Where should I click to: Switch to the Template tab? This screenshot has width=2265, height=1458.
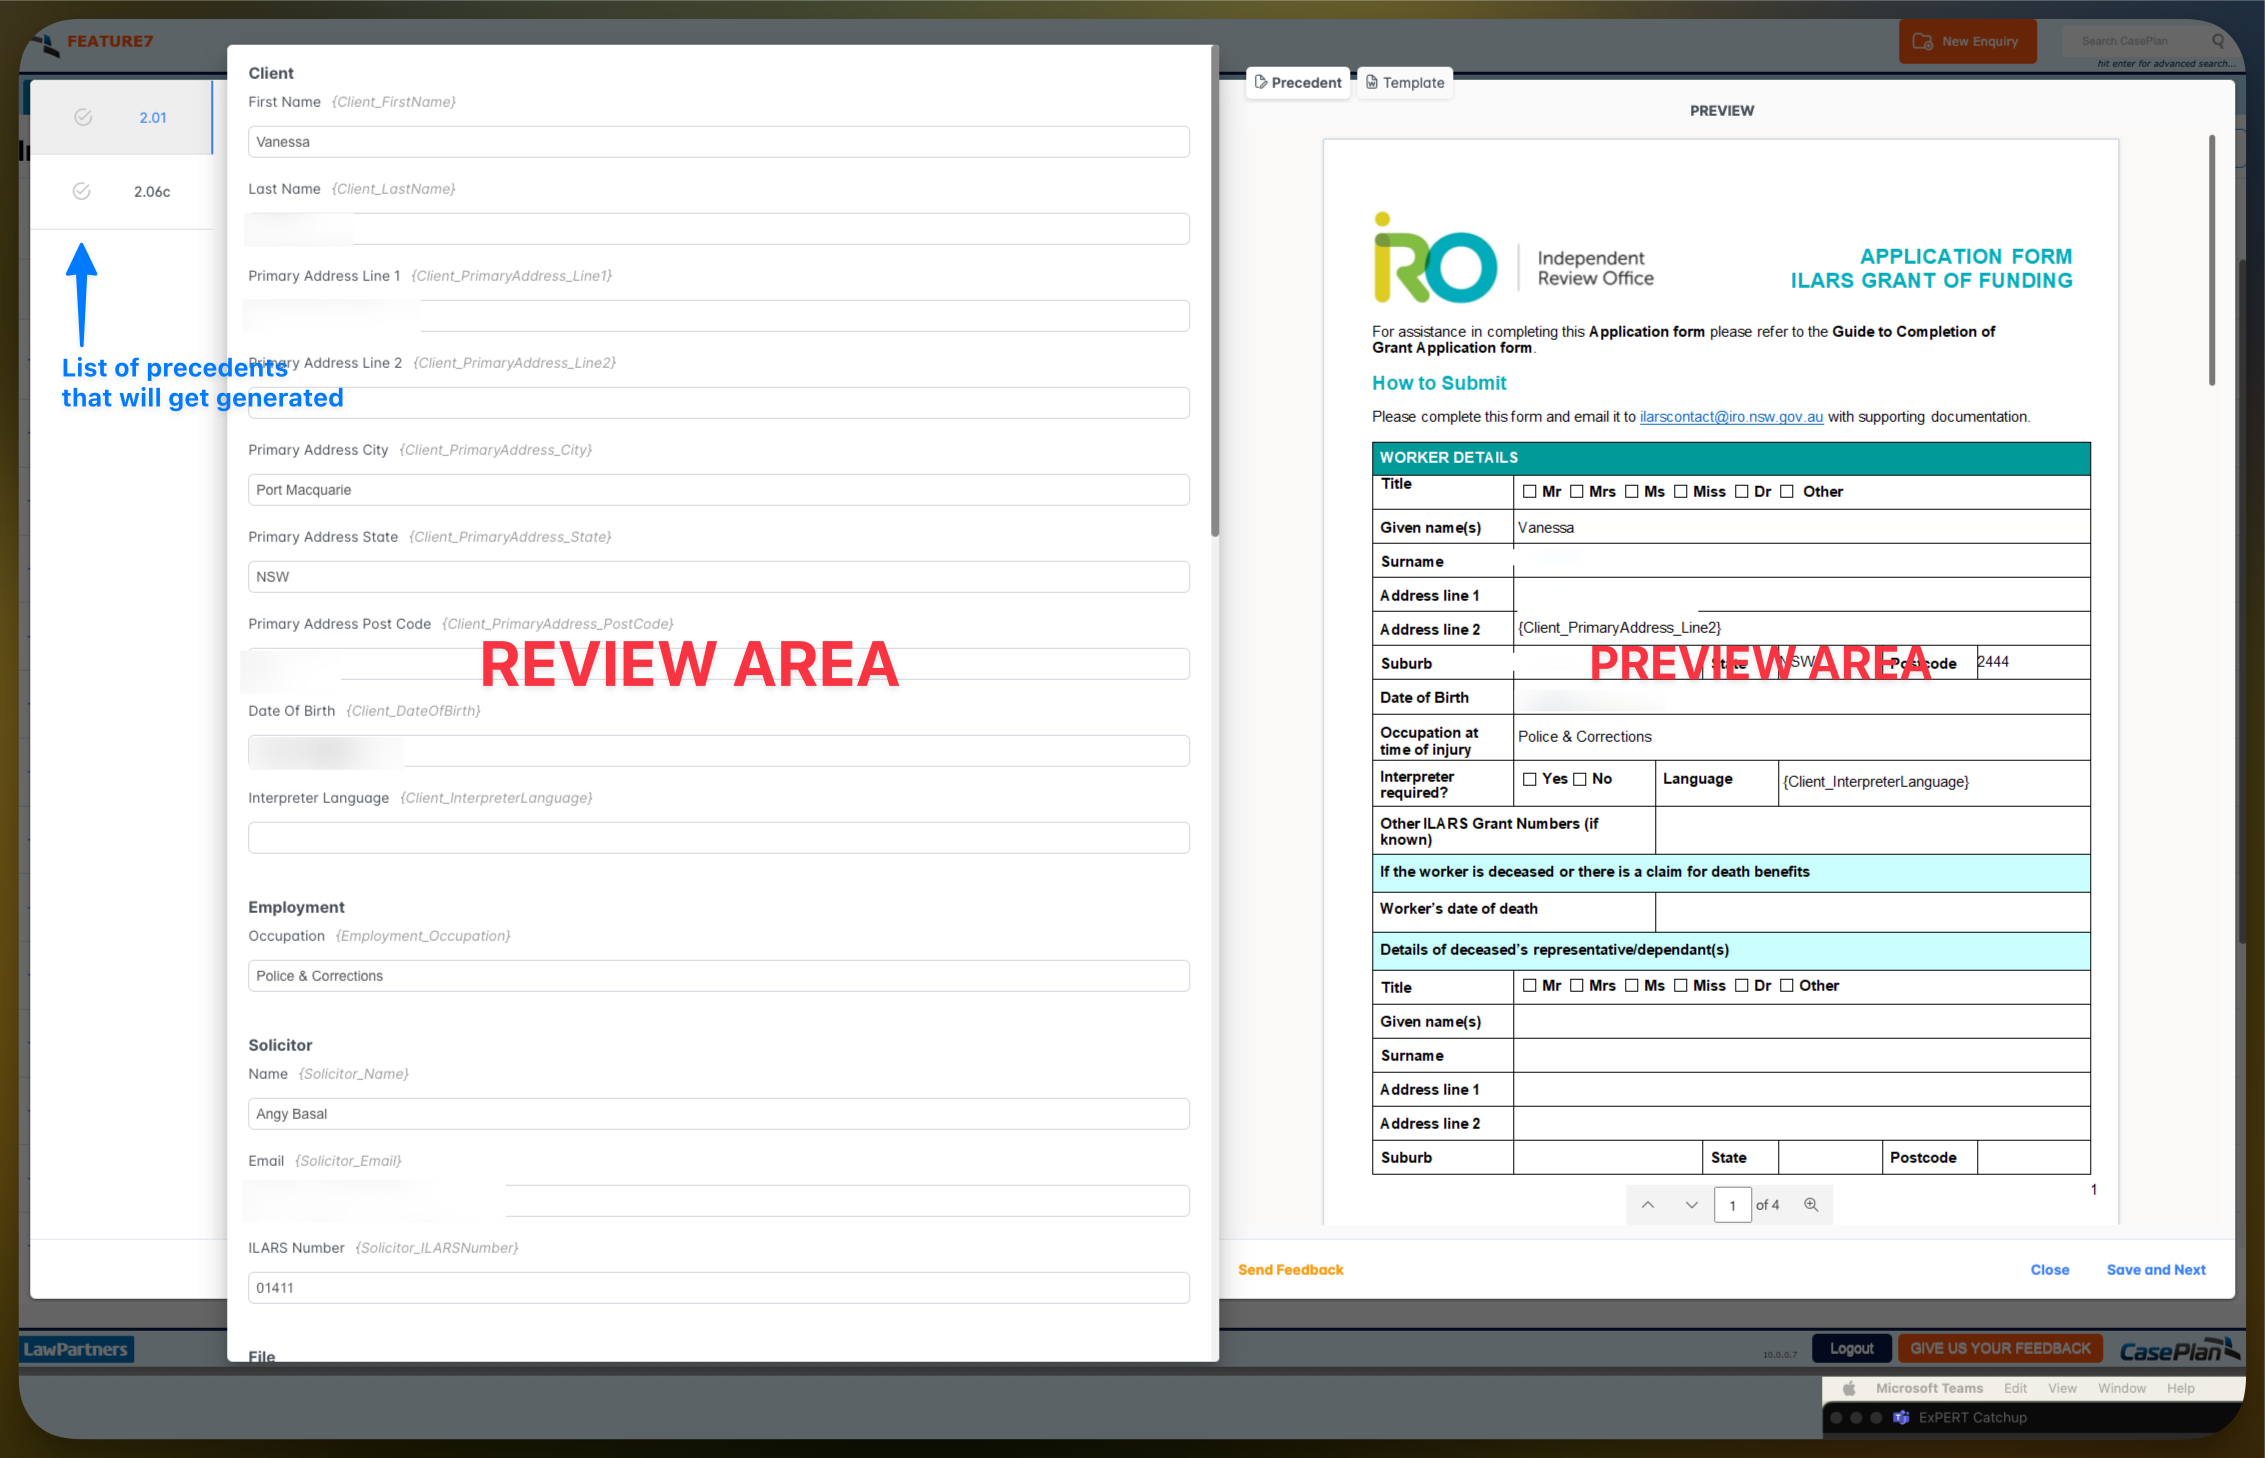[1405, 82]
